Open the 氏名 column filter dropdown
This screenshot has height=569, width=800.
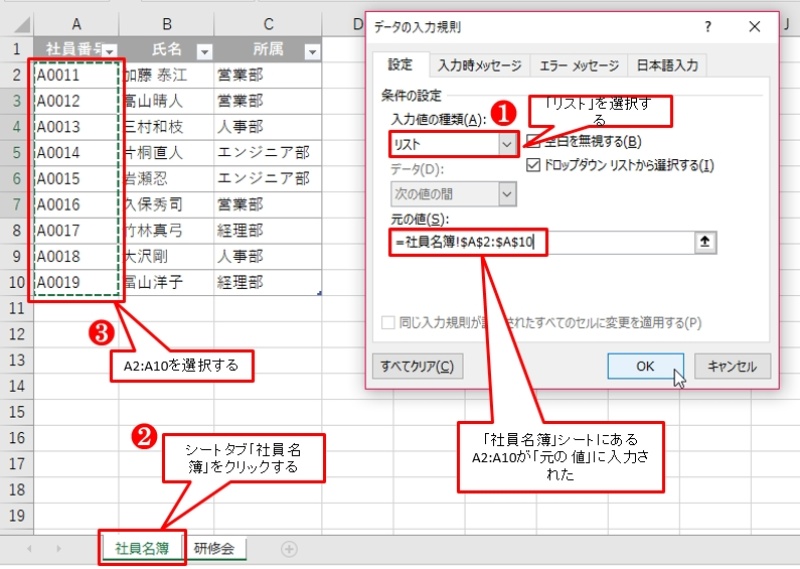tap(203, 51)
